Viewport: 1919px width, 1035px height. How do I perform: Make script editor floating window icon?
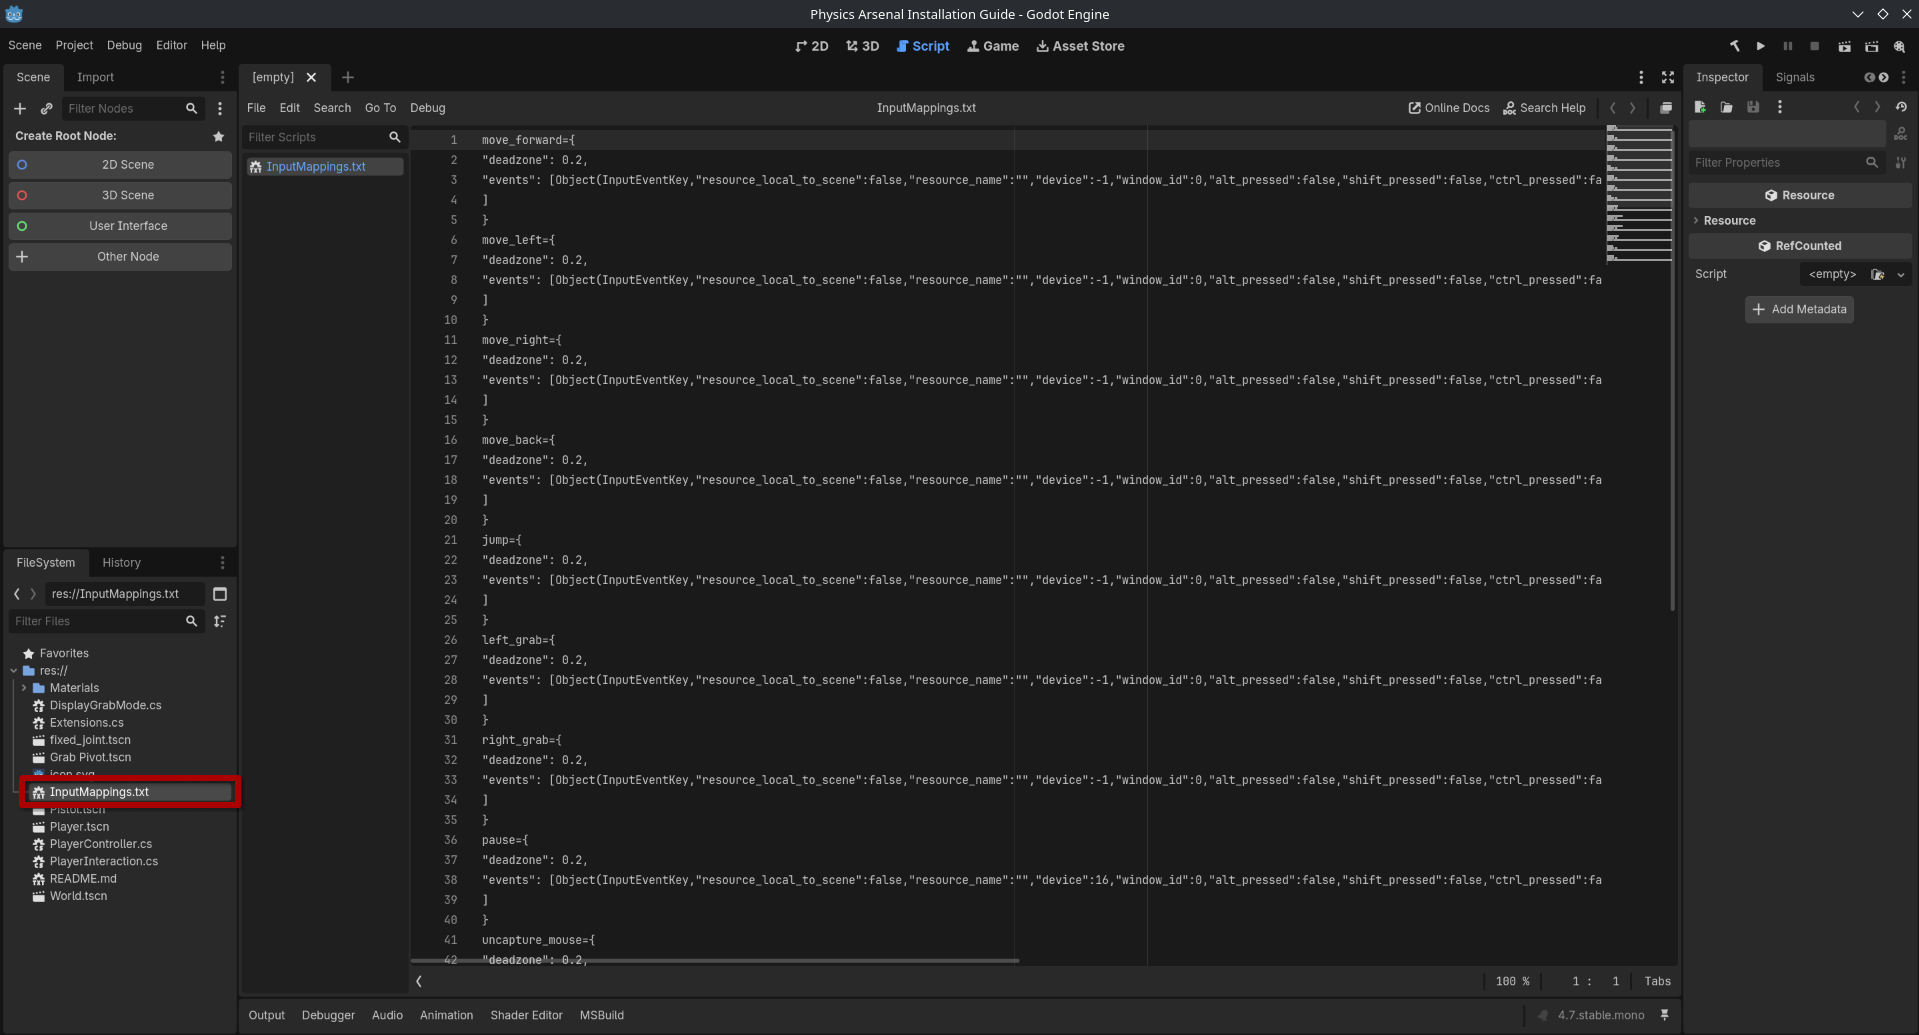[1666, 108]
